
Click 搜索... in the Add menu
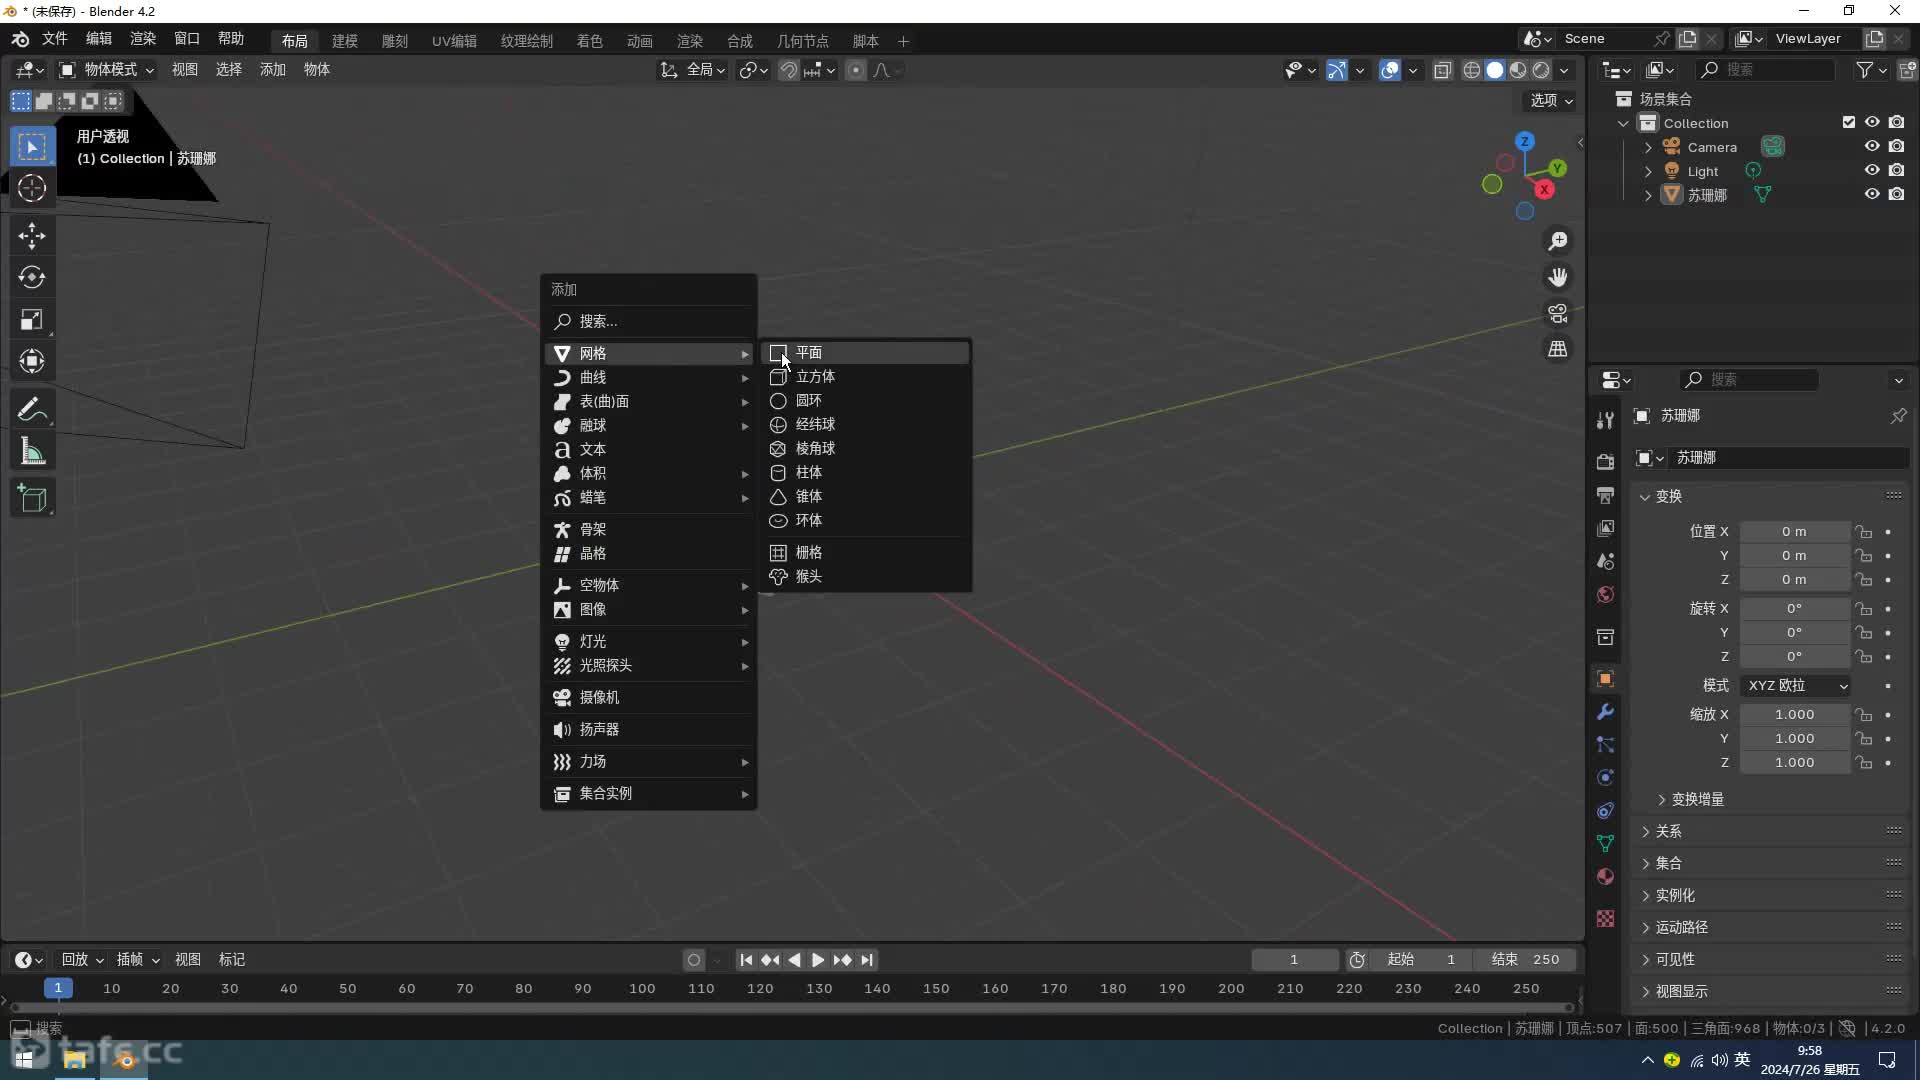click(649, 322)
